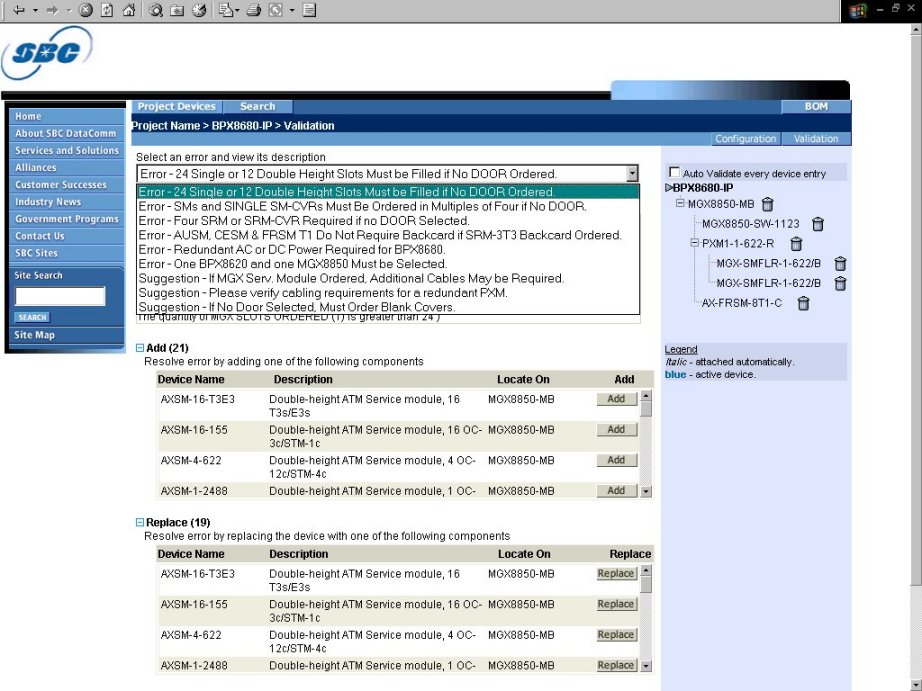Add the AXSM-16-T3E3 device
Screen dimensions: 922x691
point(617,399)
